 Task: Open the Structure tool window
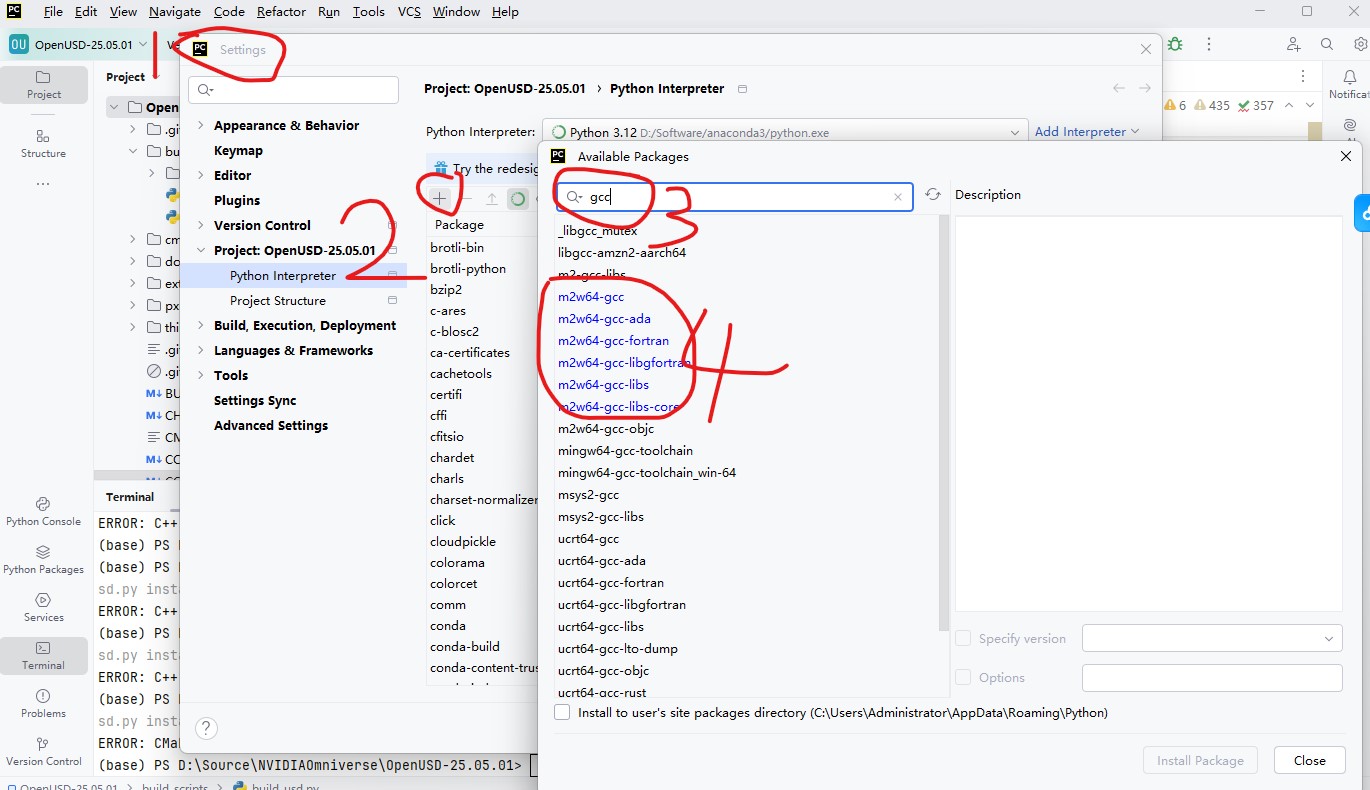click(43, 143)
